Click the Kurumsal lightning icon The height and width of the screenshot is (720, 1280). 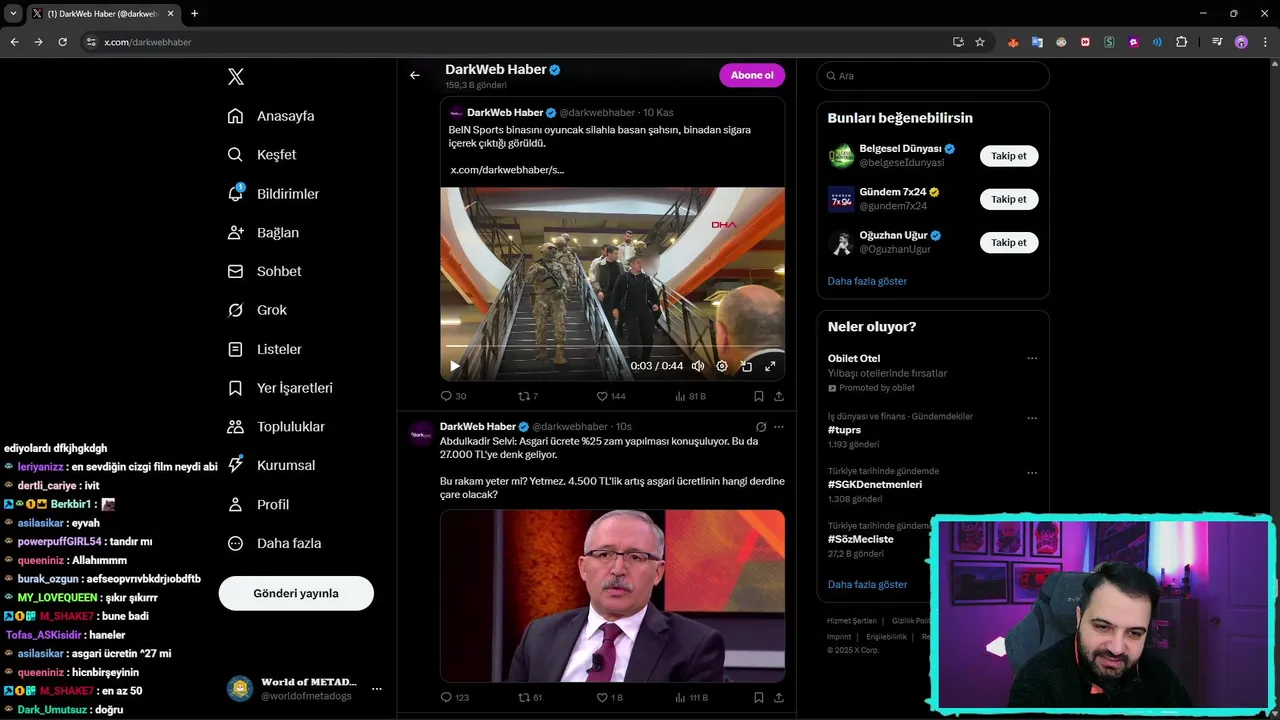[x=235, y=465]
